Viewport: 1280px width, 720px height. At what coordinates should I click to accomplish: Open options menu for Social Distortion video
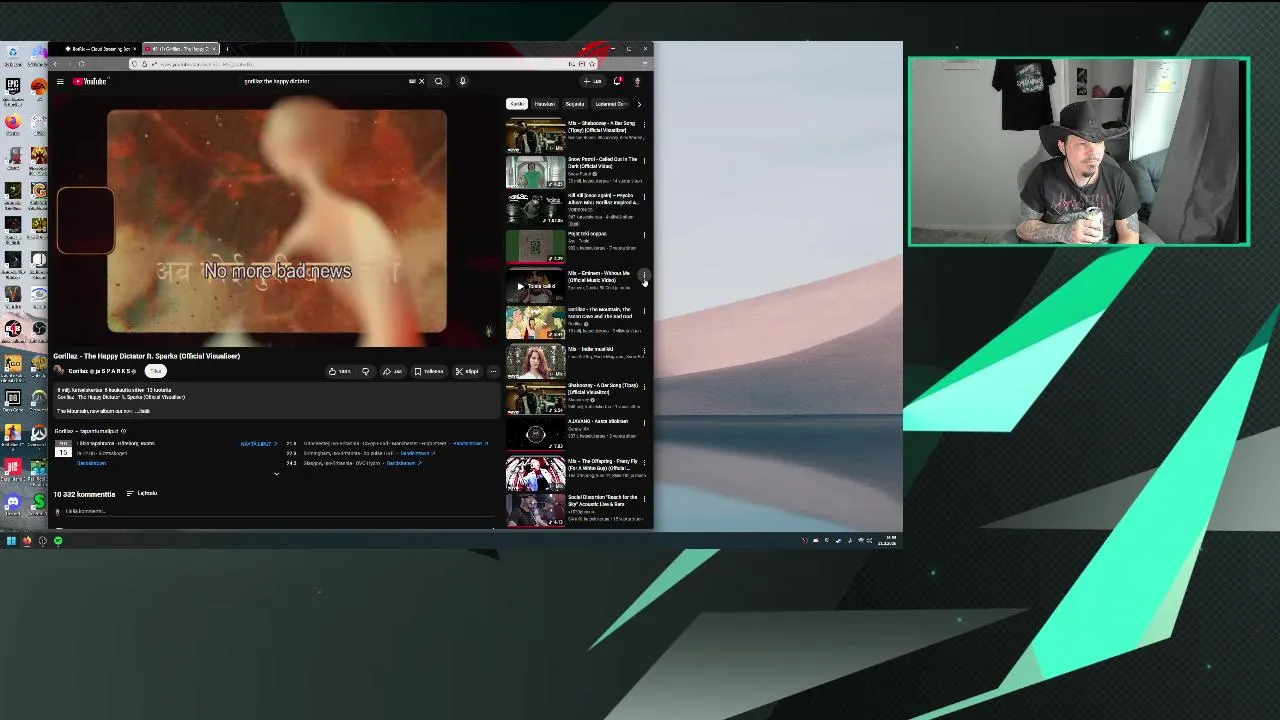pyautogui.click(x=644, y=498)
